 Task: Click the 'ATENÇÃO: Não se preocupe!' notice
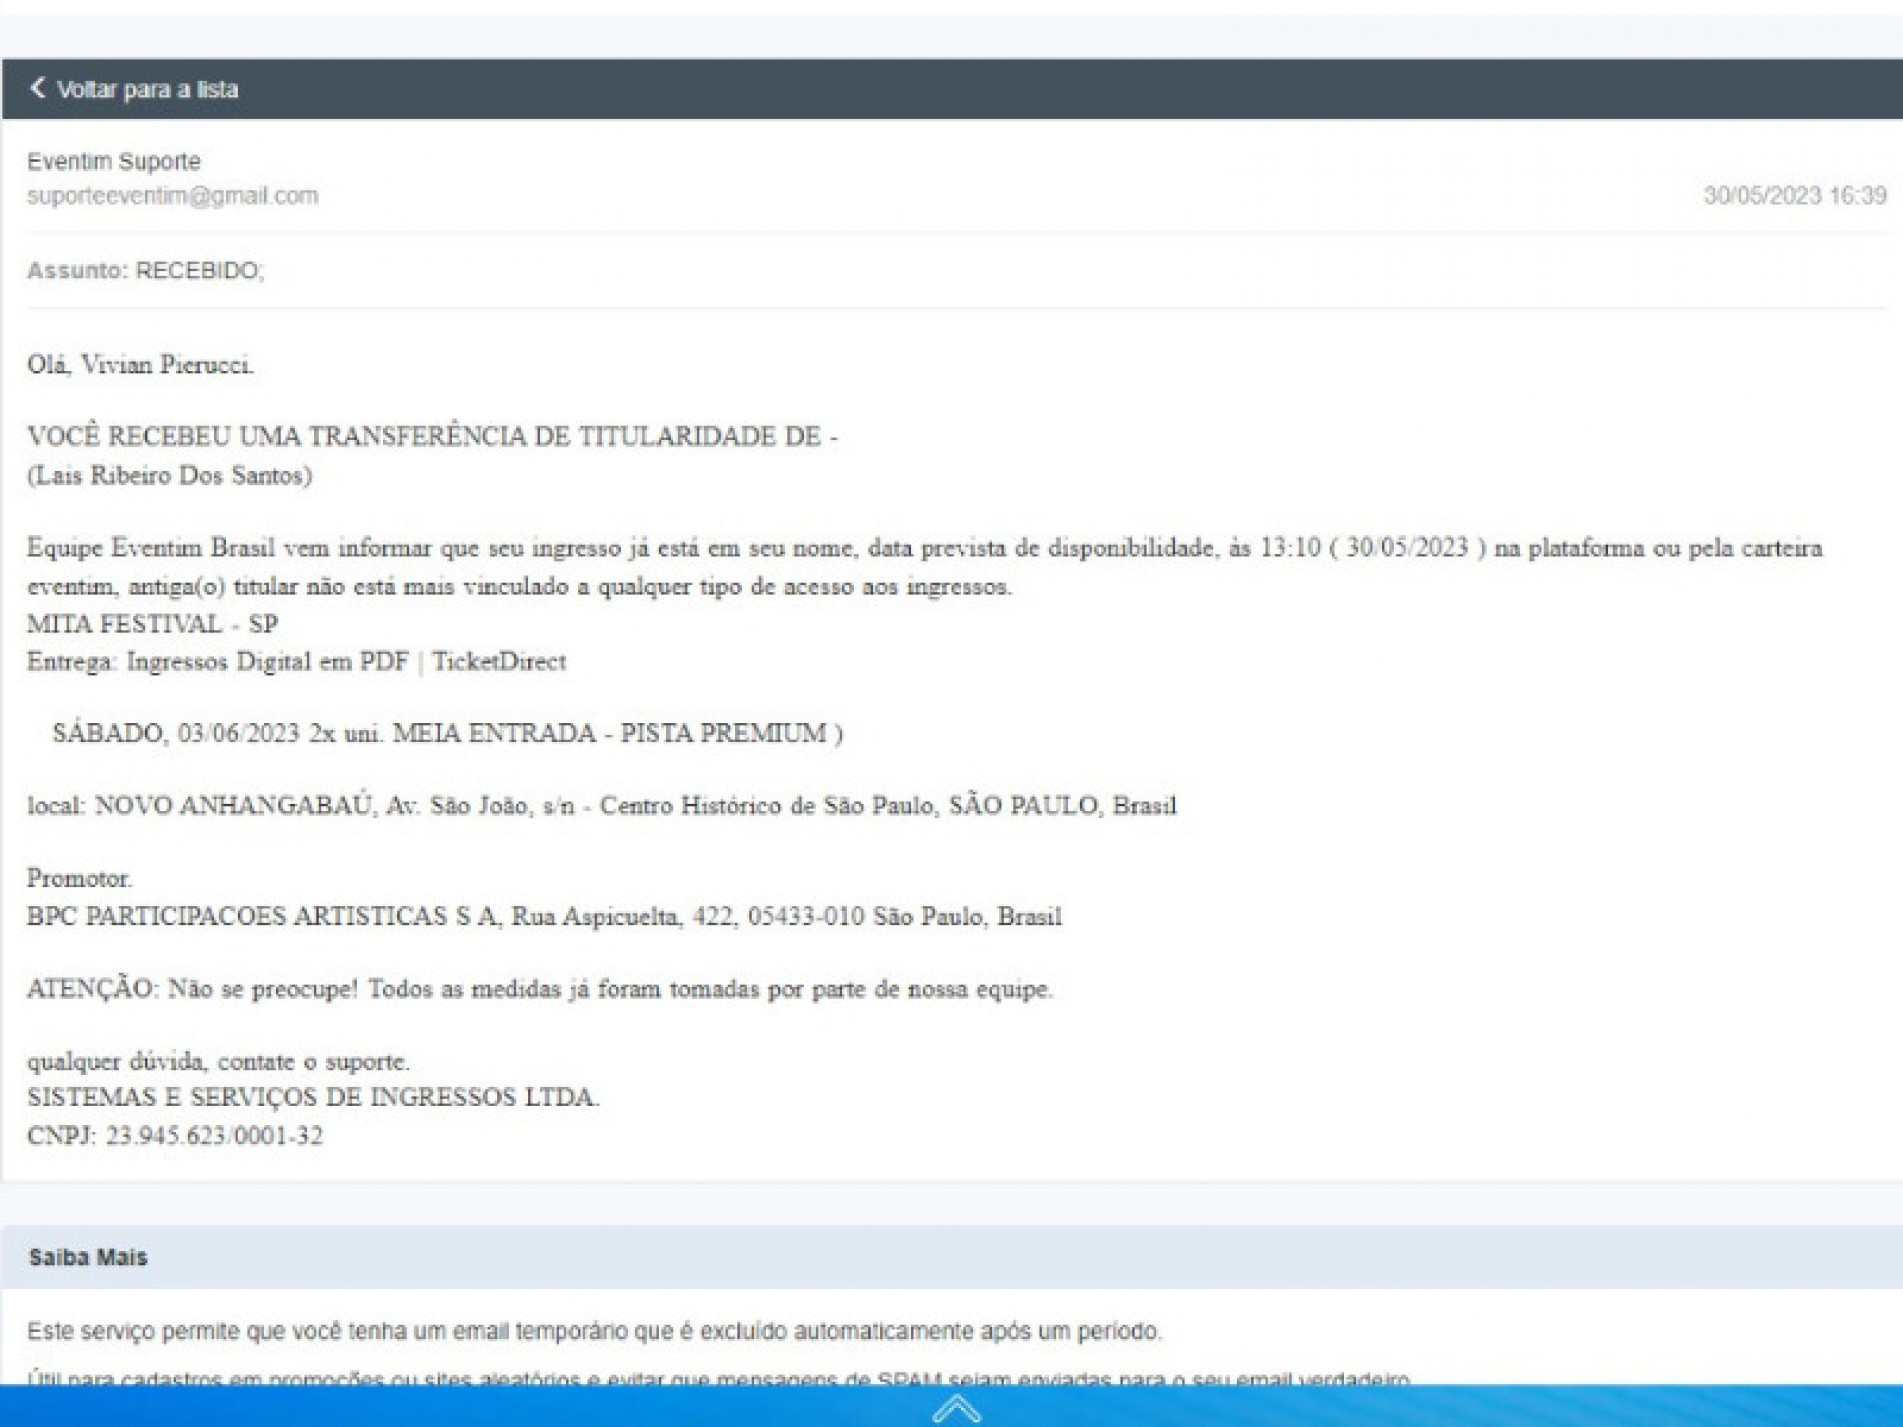(539, 988)
